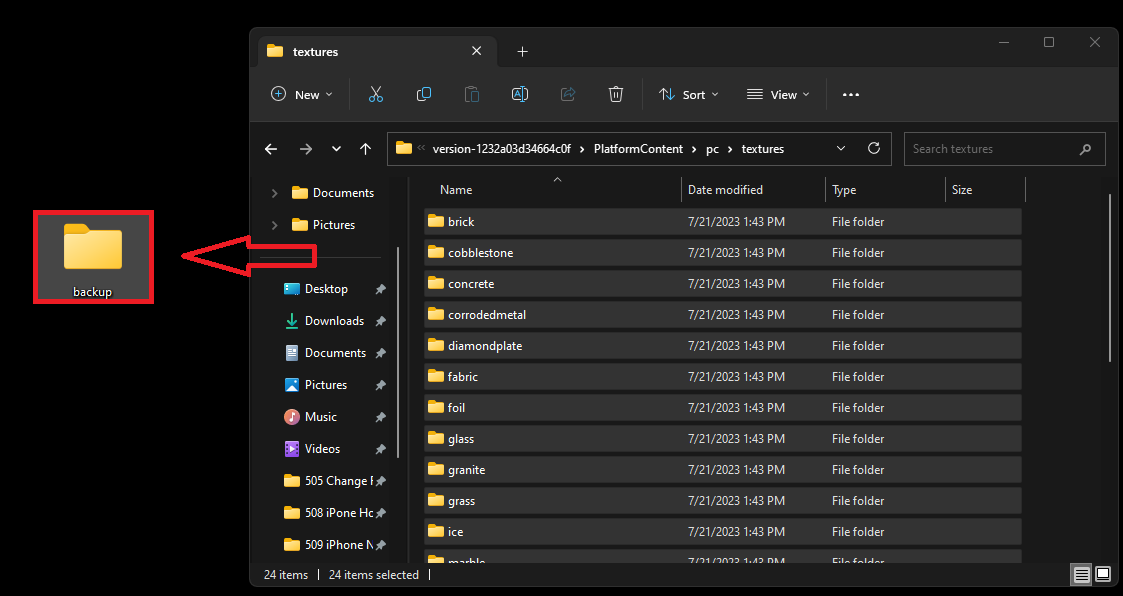1123x596 pixels.
Task: Expand the Documents tree node
Action: point(275,193)
